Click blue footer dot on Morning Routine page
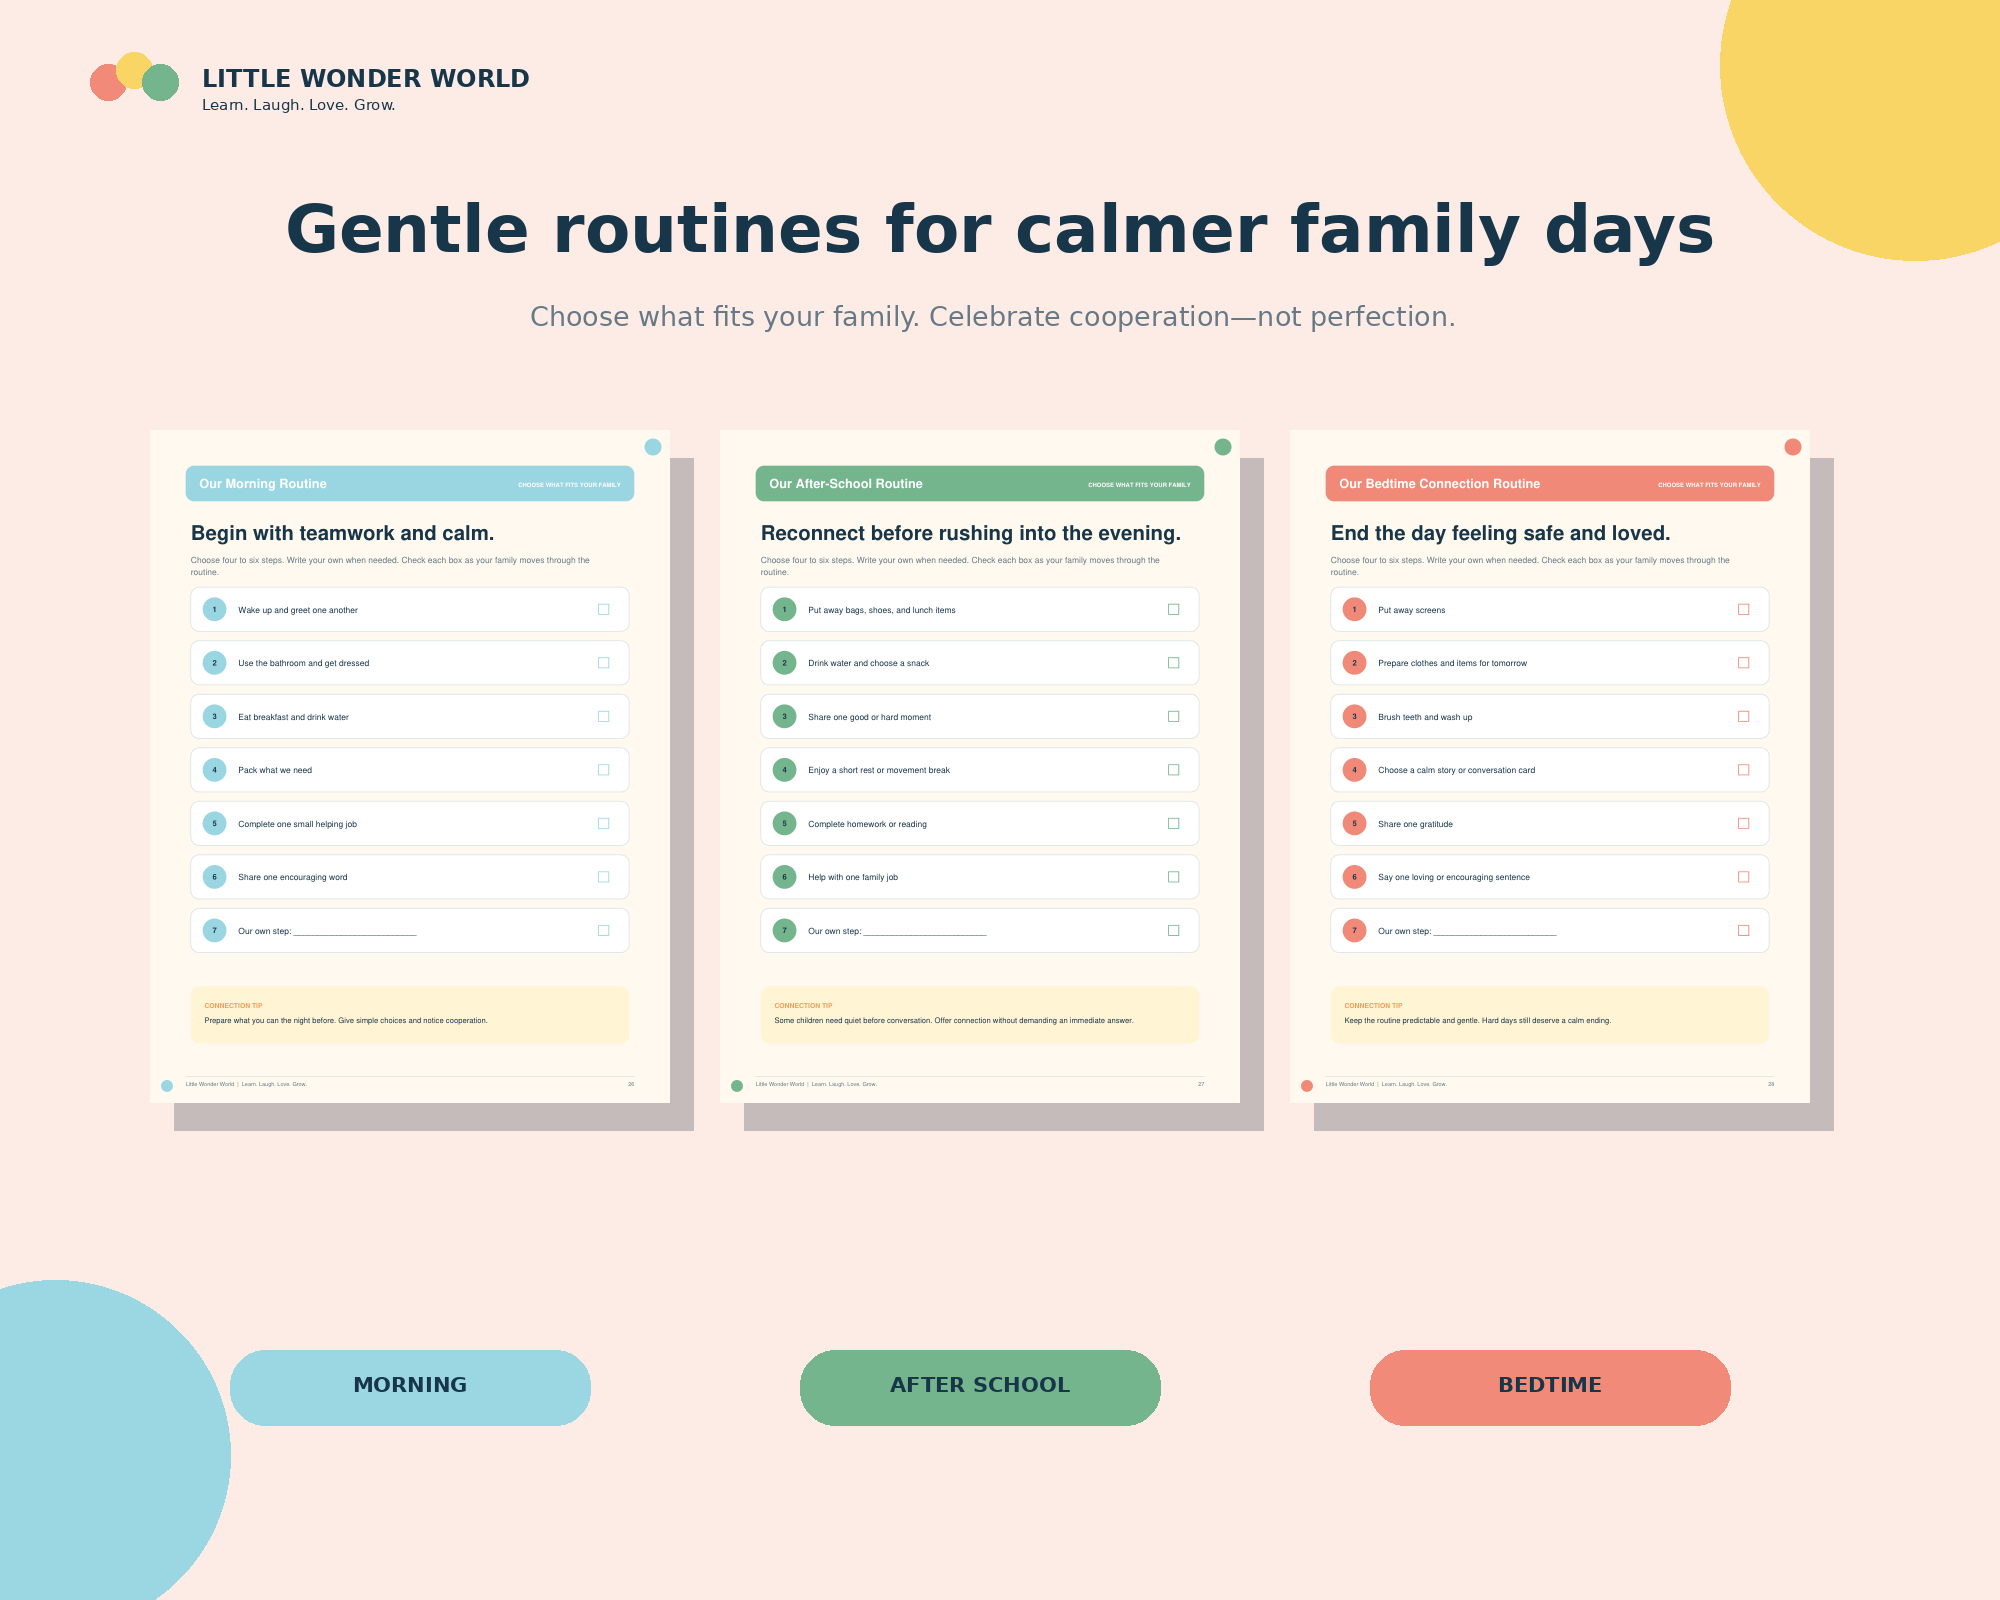This screenshot has height=1600, width=2000. pyautogui.click(x=167, y=1086)
